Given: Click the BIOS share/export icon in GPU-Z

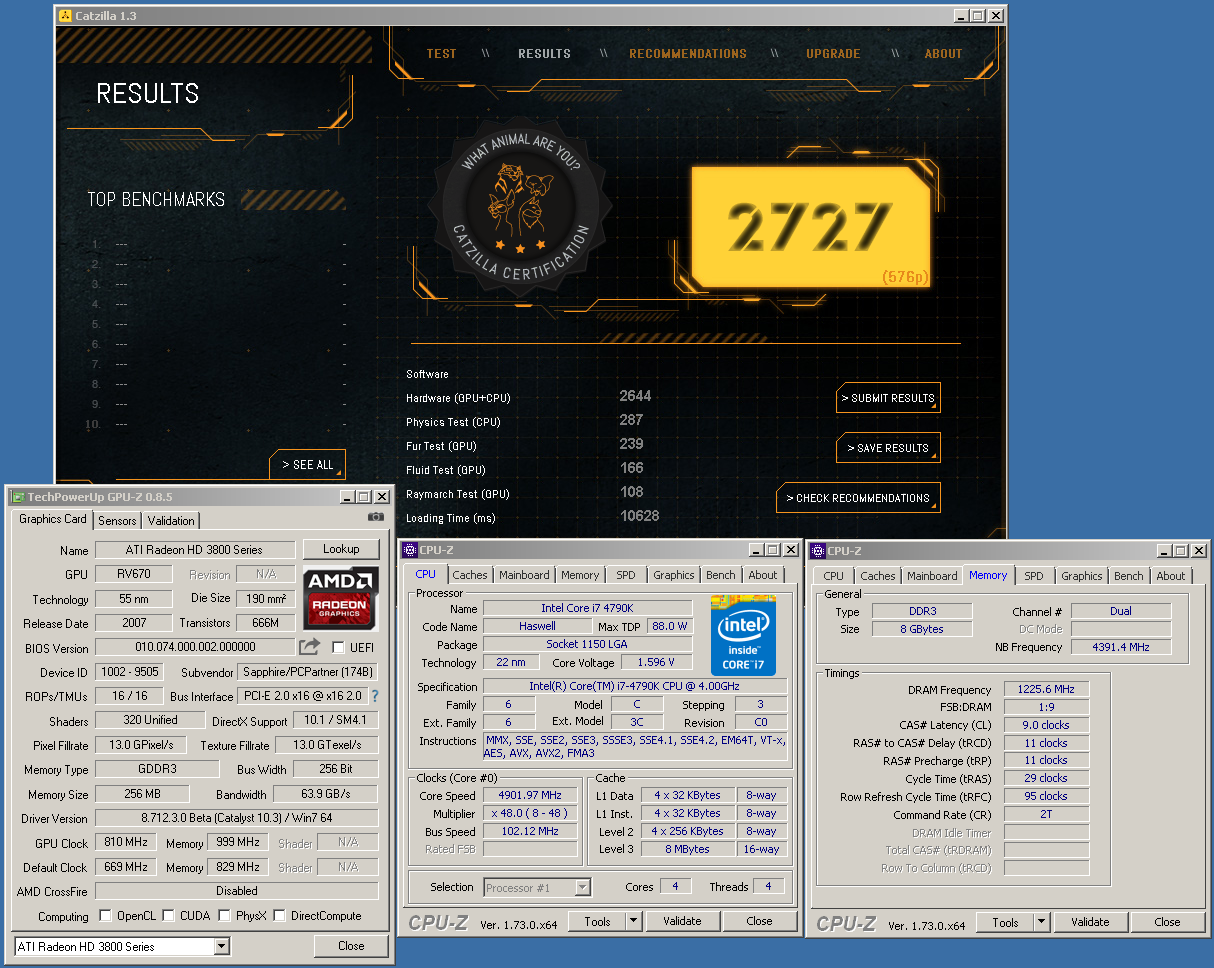Looking at the screenshot, I should pos(309,647).
